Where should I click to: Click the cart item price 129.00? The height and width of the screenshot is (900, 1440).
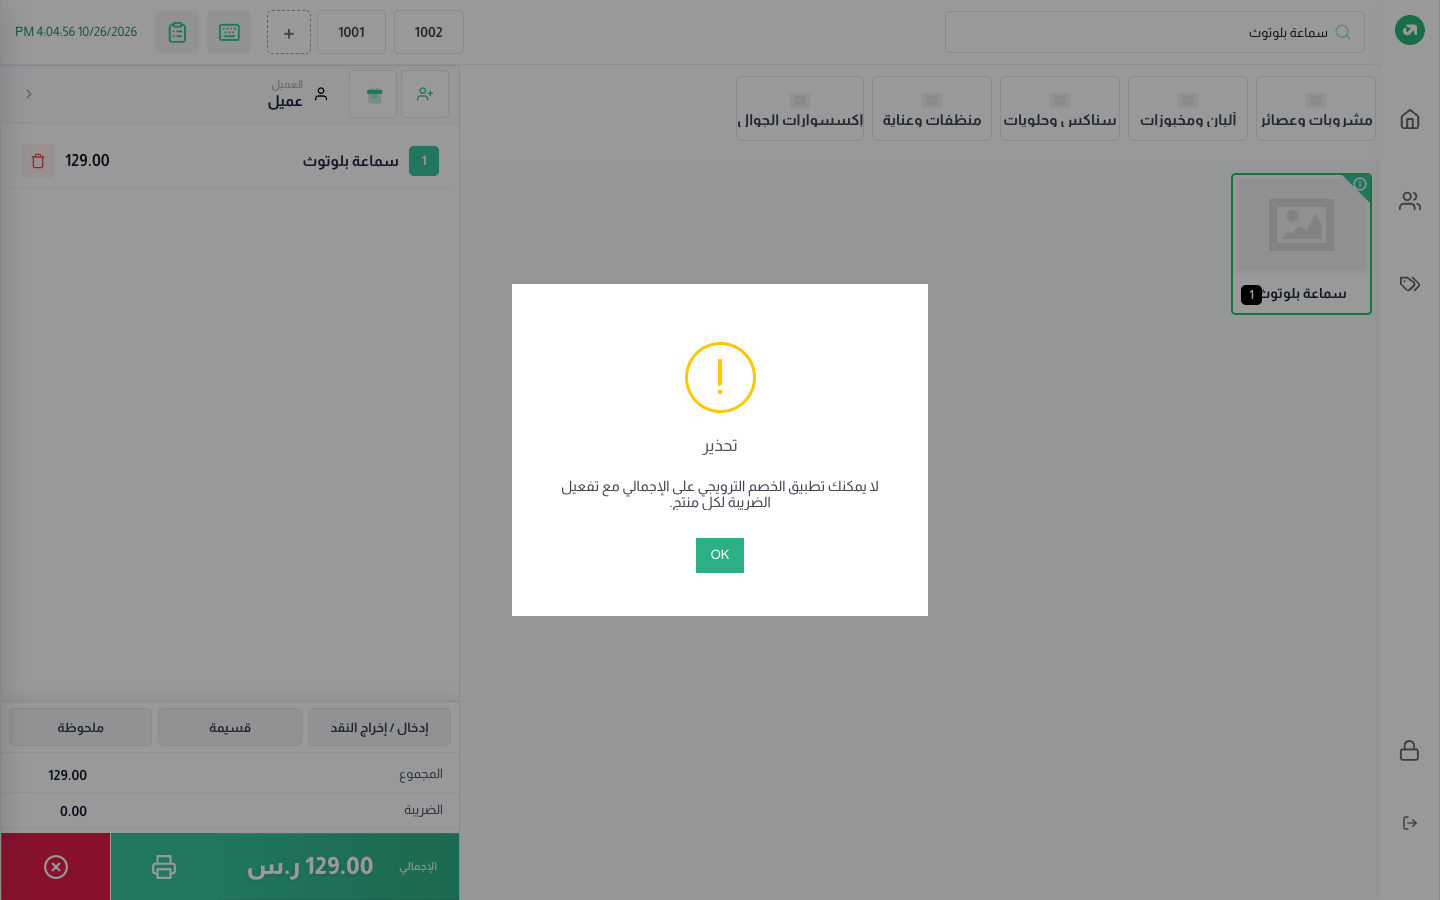pos(87,161)
